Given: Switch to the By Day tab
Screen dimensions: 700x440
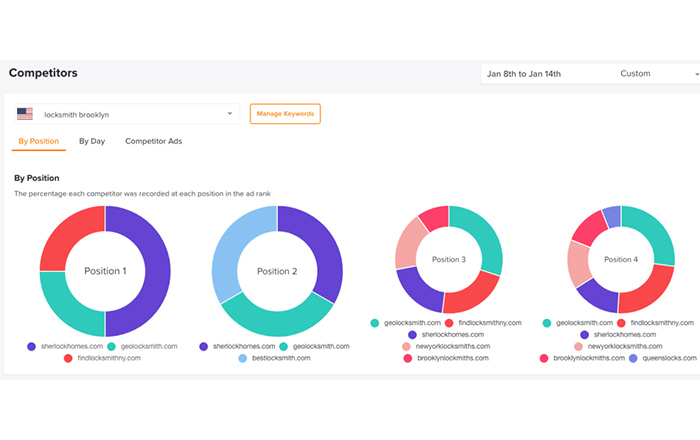Looking at the screenshot, I should [92, 141].
